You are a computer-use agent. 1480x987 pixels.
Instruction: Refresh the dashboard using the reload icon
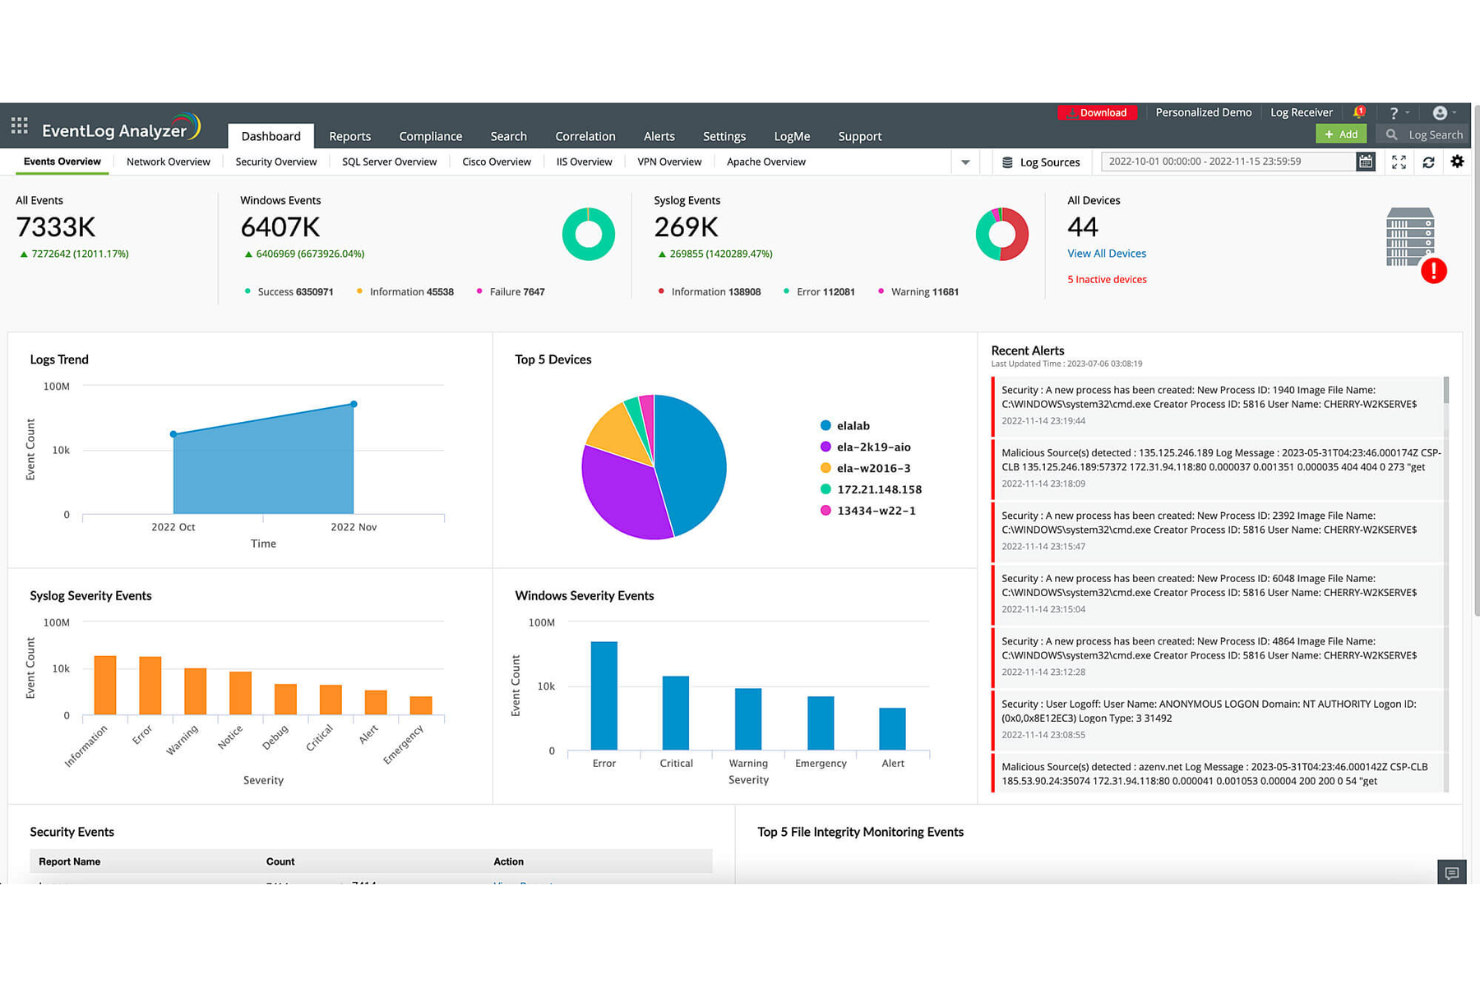1429,161
